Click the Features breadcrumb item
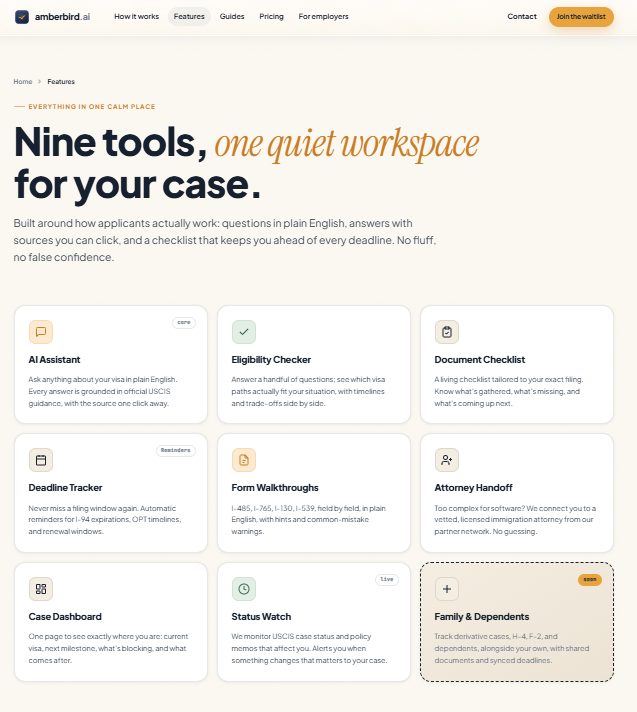This screenshot has width=637, height=712. pyautogui.click(x=61, y=82)
